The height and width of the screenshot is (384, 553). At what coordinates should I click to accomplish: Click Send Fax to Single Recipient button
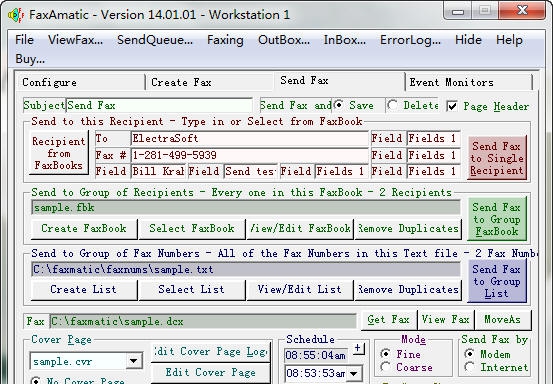(497, 158)
